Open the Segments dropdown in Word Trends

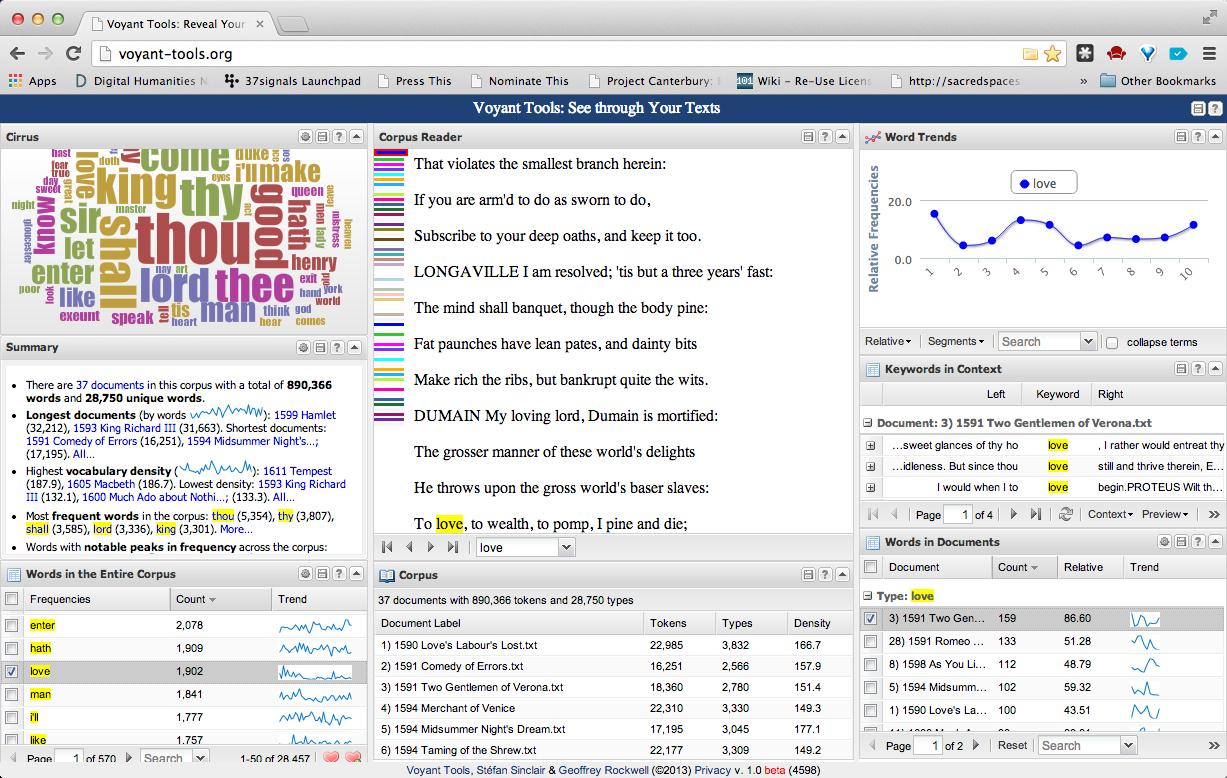coord(955,341)
